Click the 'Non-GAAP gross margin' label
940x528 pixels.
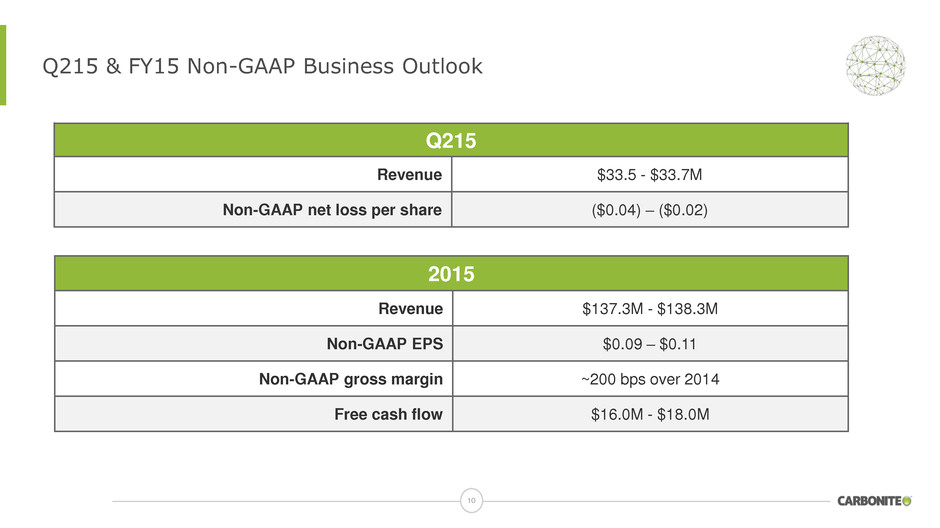click(351, 379)
